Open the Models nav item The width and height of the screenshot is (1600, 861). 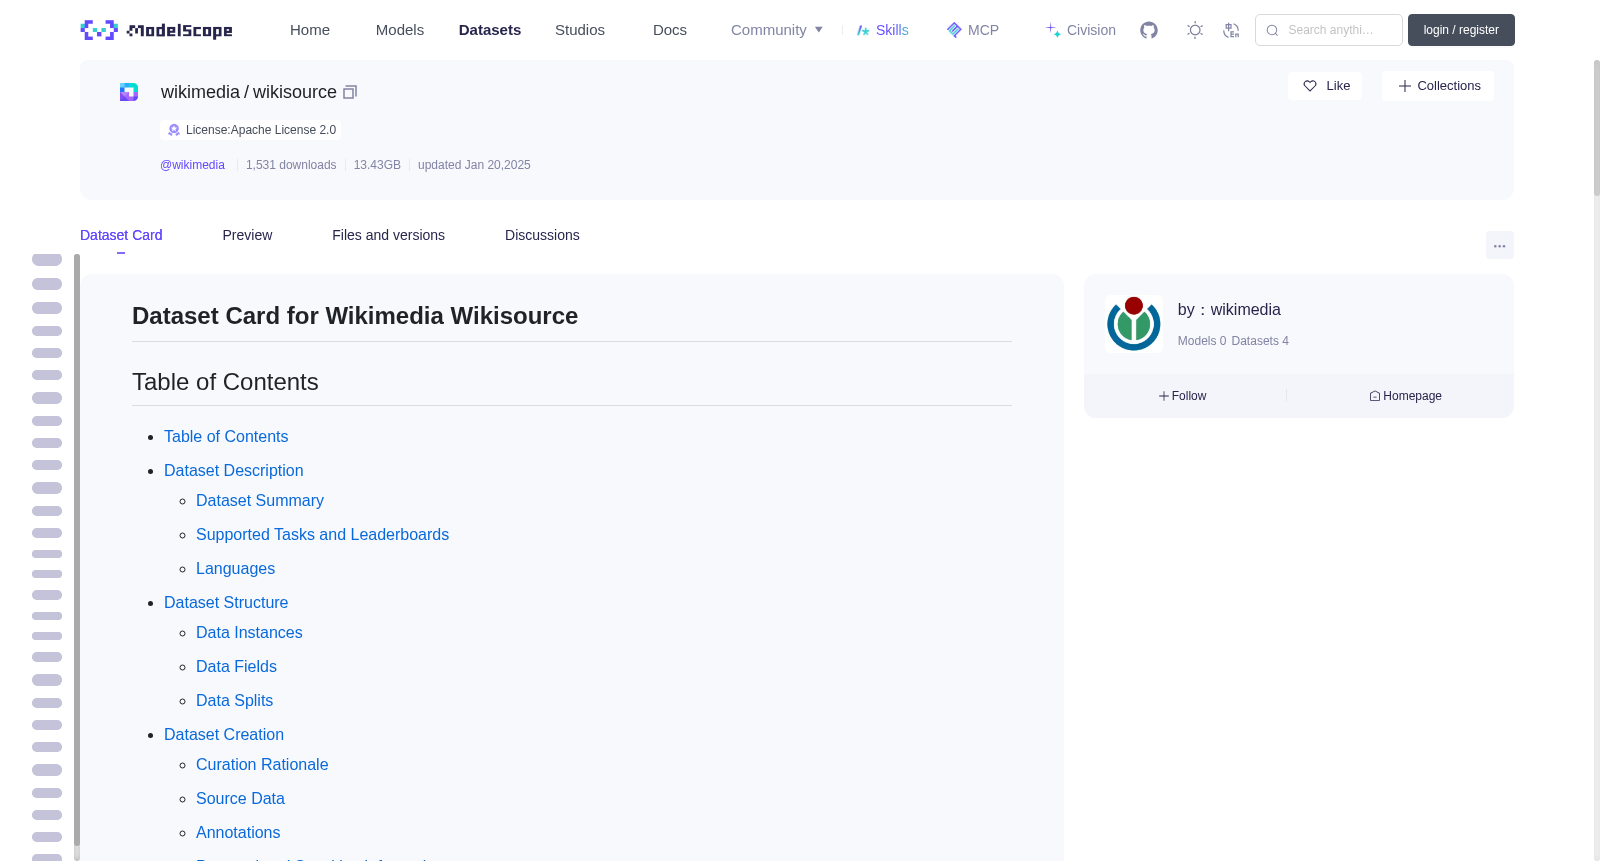tap(400, 30)
